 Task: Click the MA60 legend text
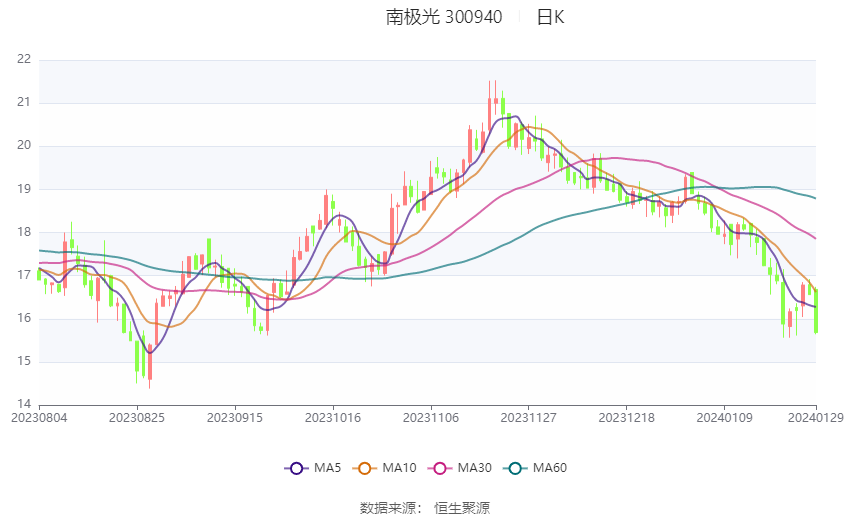550,468
